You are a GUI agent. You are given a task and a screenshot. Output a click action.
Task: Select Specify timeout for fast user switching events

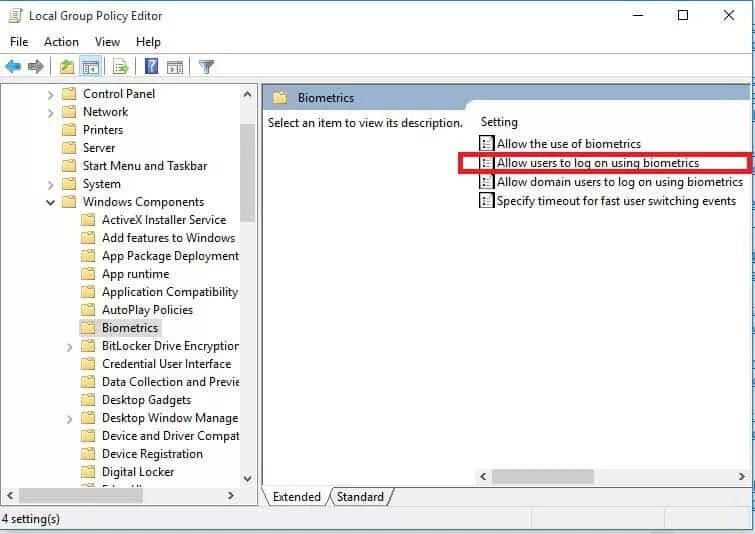(x=616, y=201)
